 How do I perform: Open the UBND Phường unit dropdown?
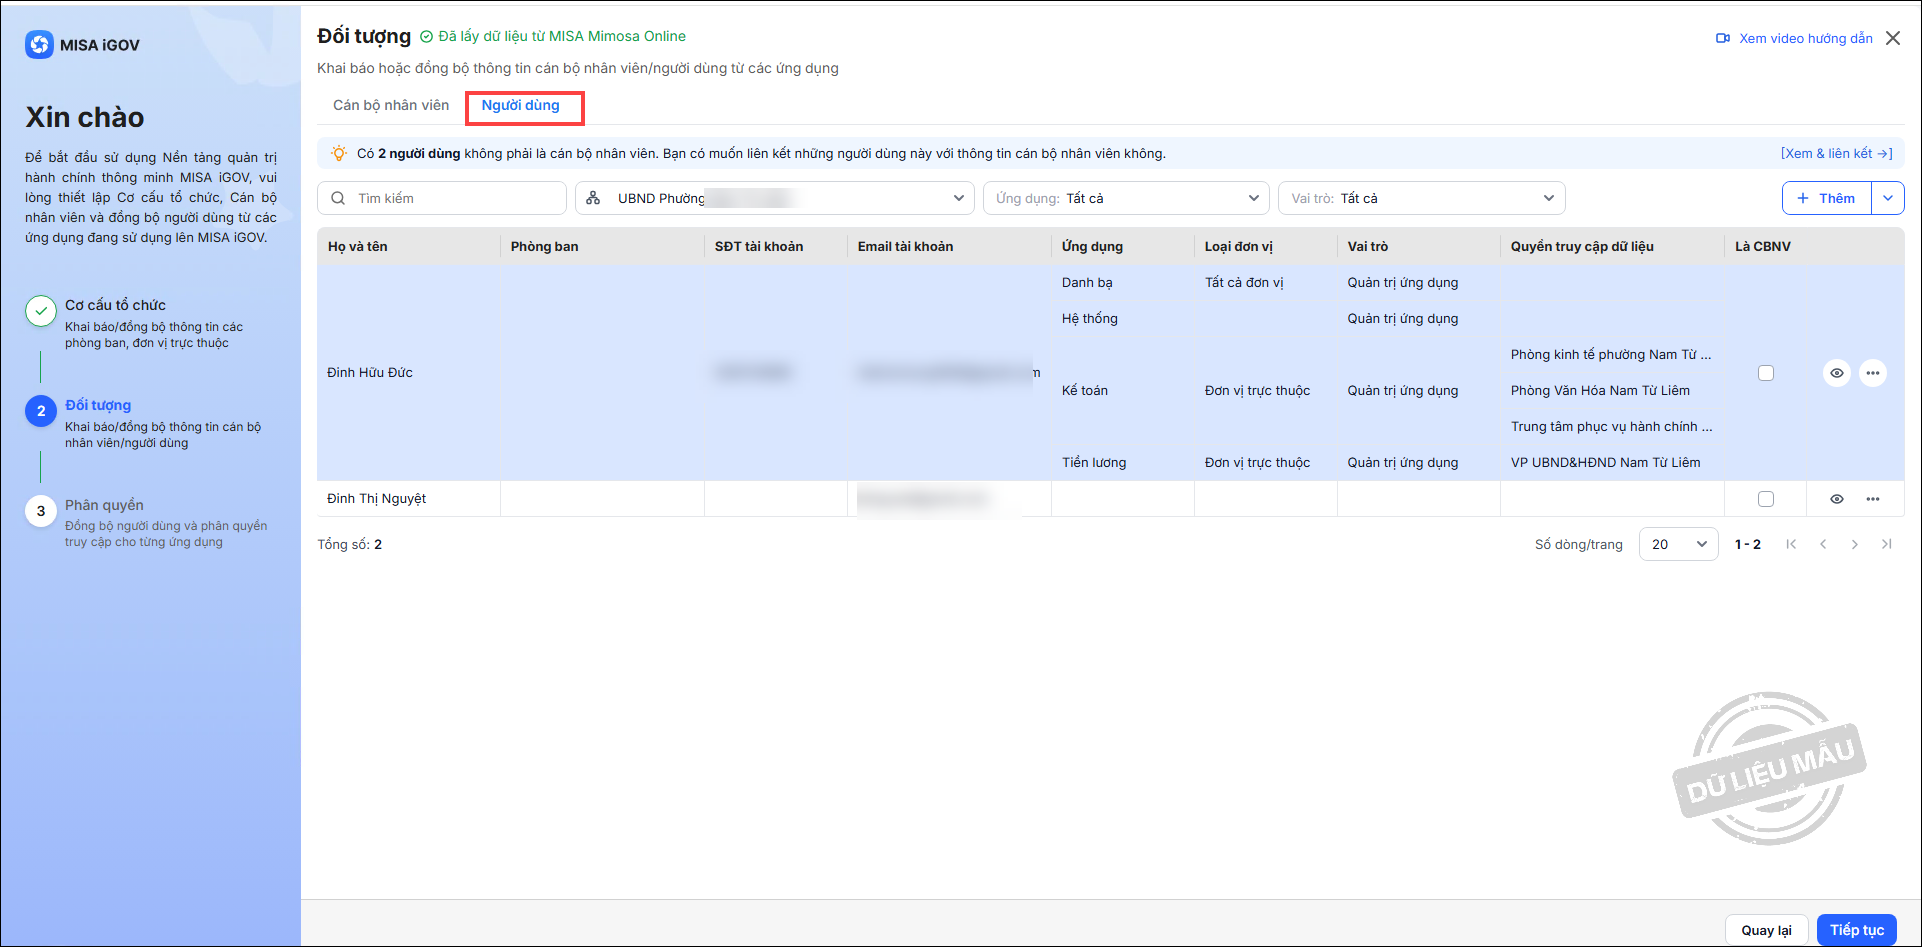[775, 198]
